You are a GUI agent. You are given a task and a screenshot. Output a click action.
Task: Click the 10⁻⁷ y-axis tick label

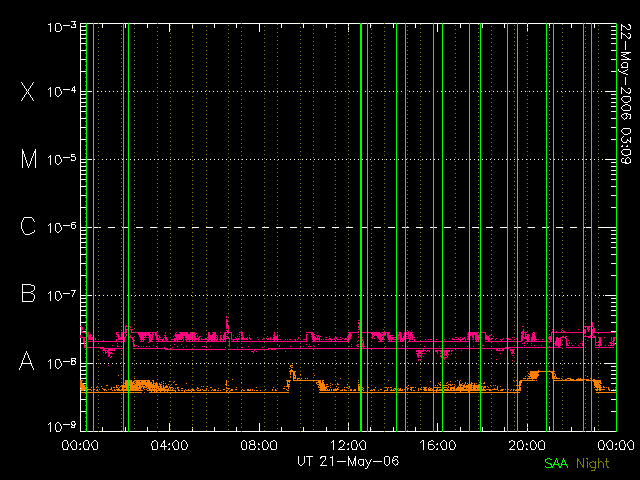click(62, 295)
